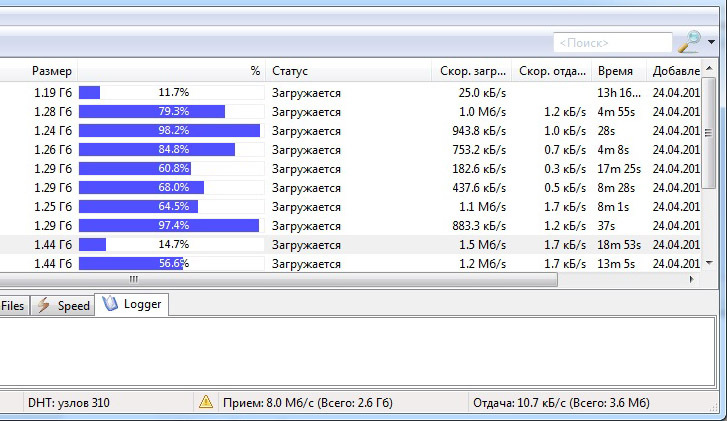Click the yellow network warning icon

[x=206, y=402]
